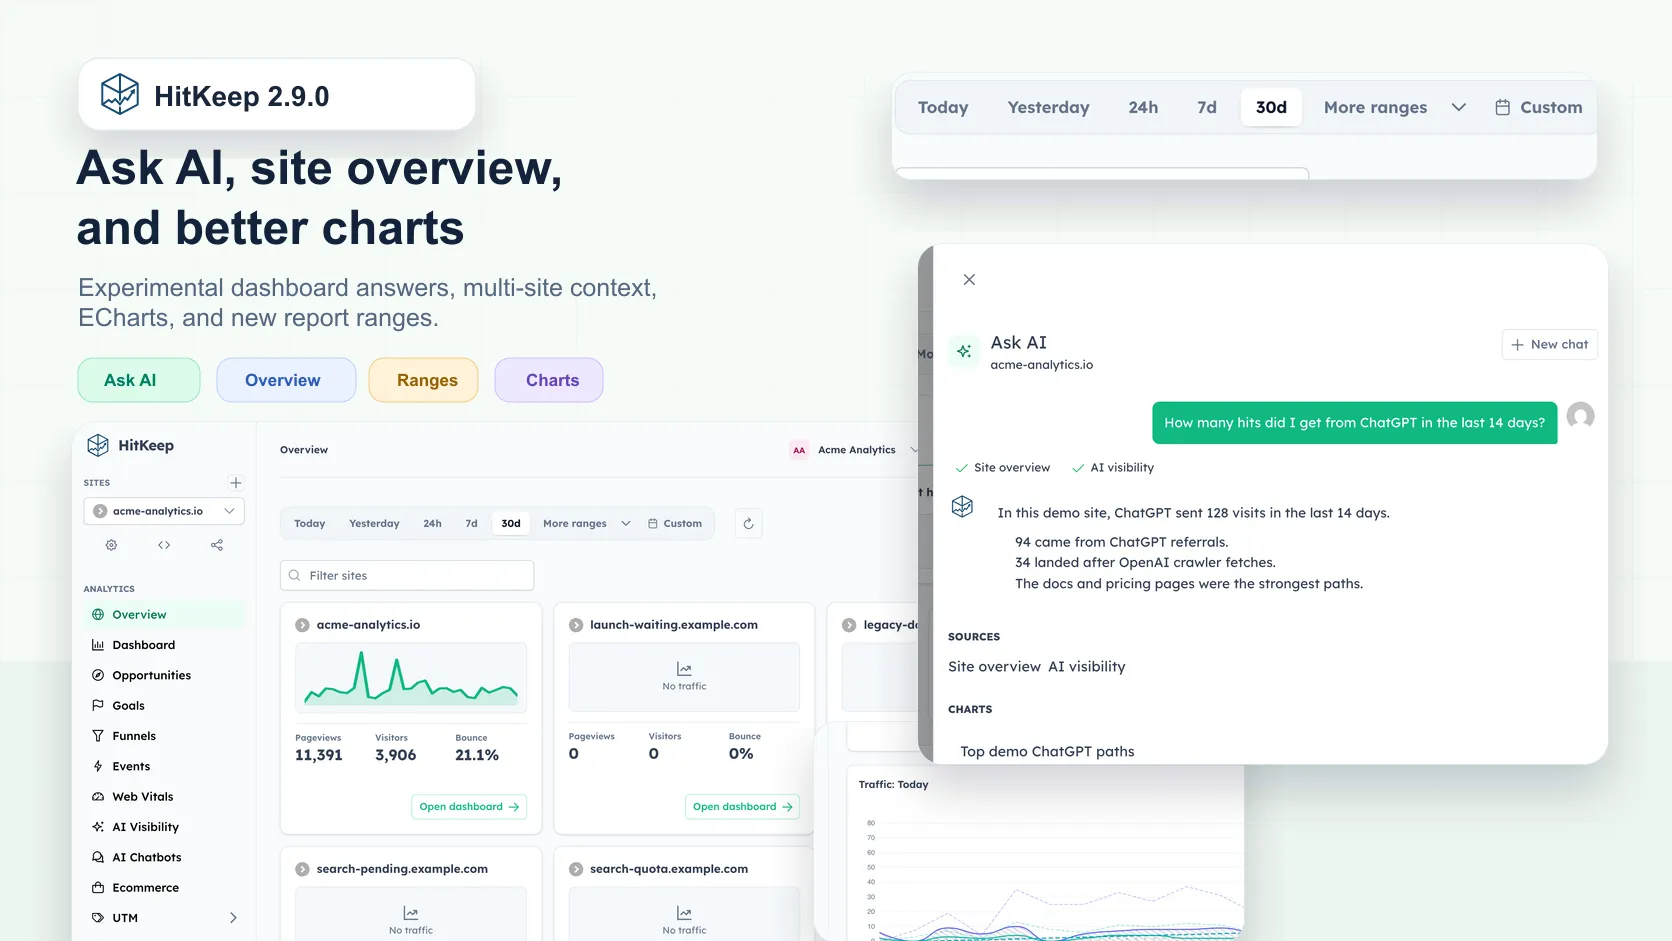Image resolution: width=1672 pixels, height=941 pixels.
Task: Click the Acme Analytics AA avatar badge
Action: [799, 450]
